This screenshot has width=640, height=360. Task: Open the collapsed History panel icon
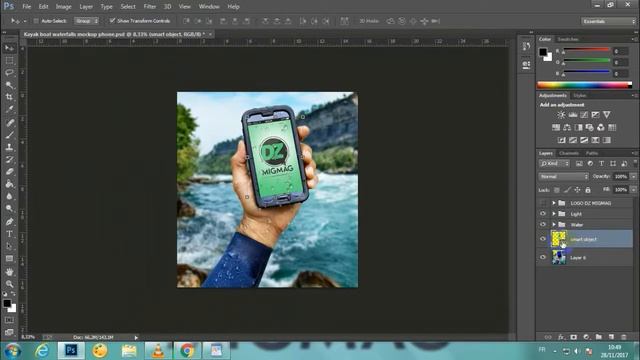pyautogui.click(x=526, y=47)
